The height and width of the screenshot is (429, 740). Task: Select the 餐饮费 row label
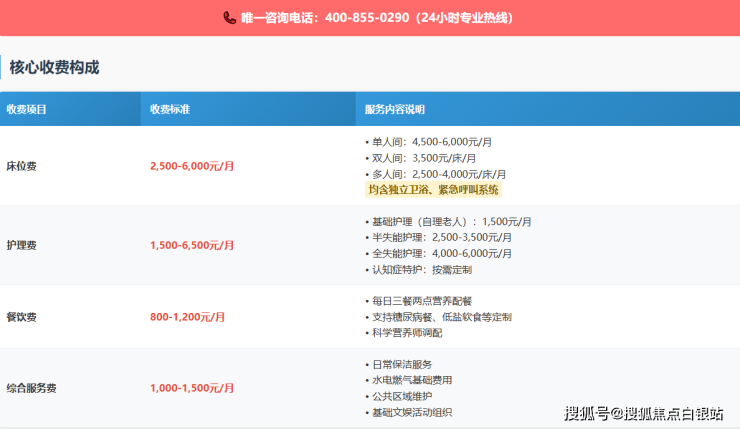pos(21,317)
